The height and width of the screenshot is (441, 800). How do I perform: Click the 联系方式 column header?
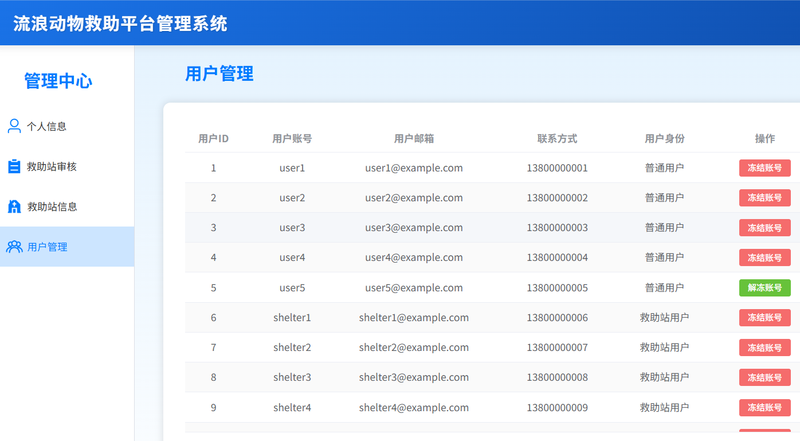pos(557,138)
